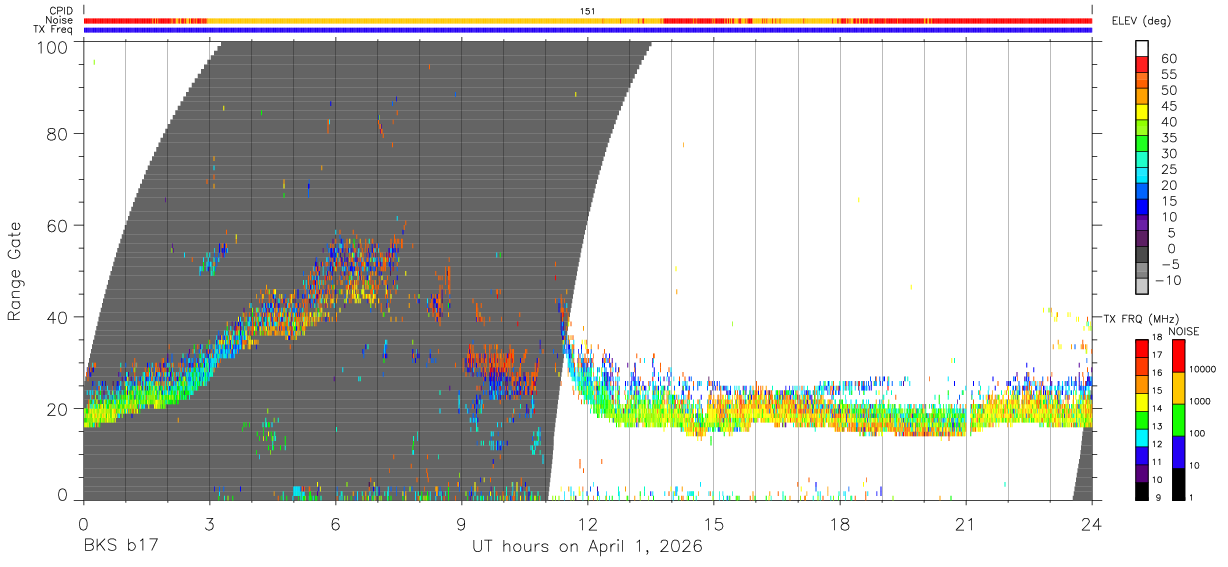Click the 'Range Gate' y-axis title

coord(15,271)
